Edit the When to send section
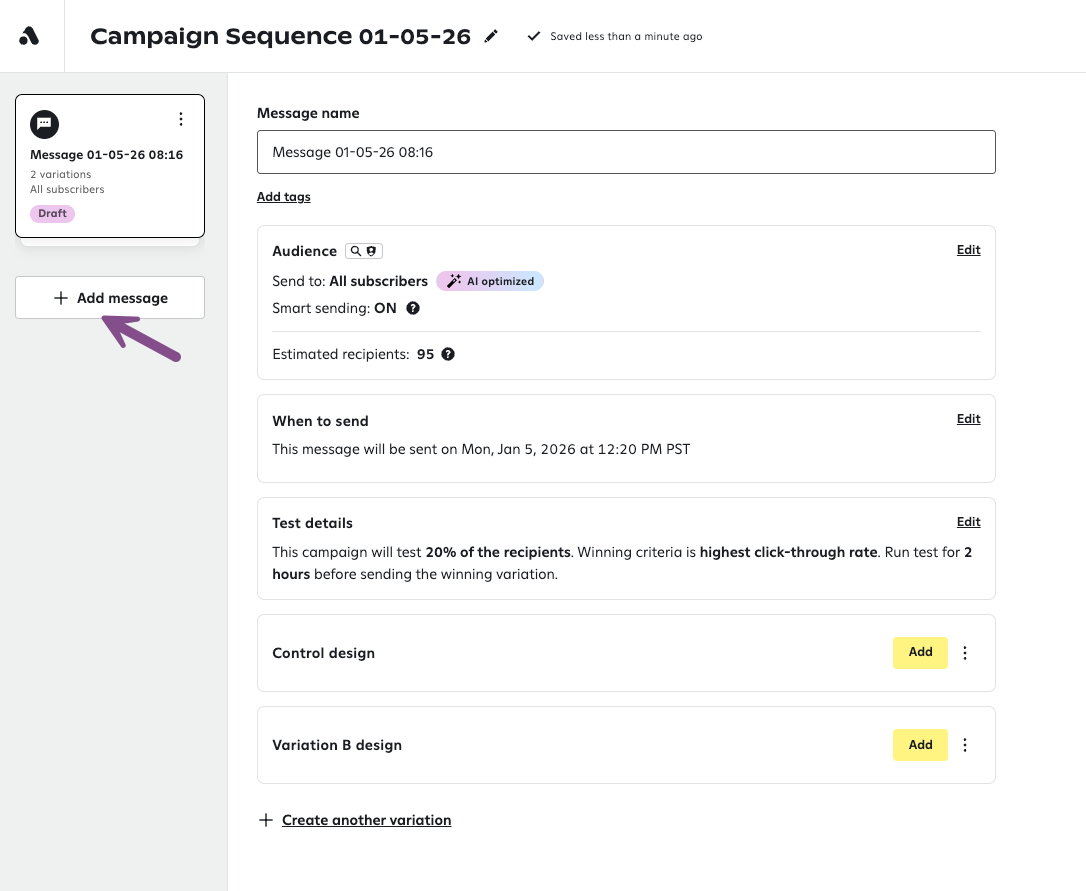This screenshot has height=891, width=1086. click(968, 419)
